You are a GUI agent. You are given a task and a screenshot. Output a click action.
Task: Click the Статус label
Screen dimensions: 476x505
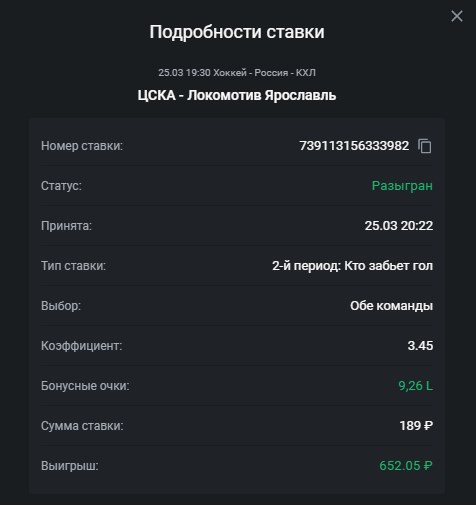(61, 186)
